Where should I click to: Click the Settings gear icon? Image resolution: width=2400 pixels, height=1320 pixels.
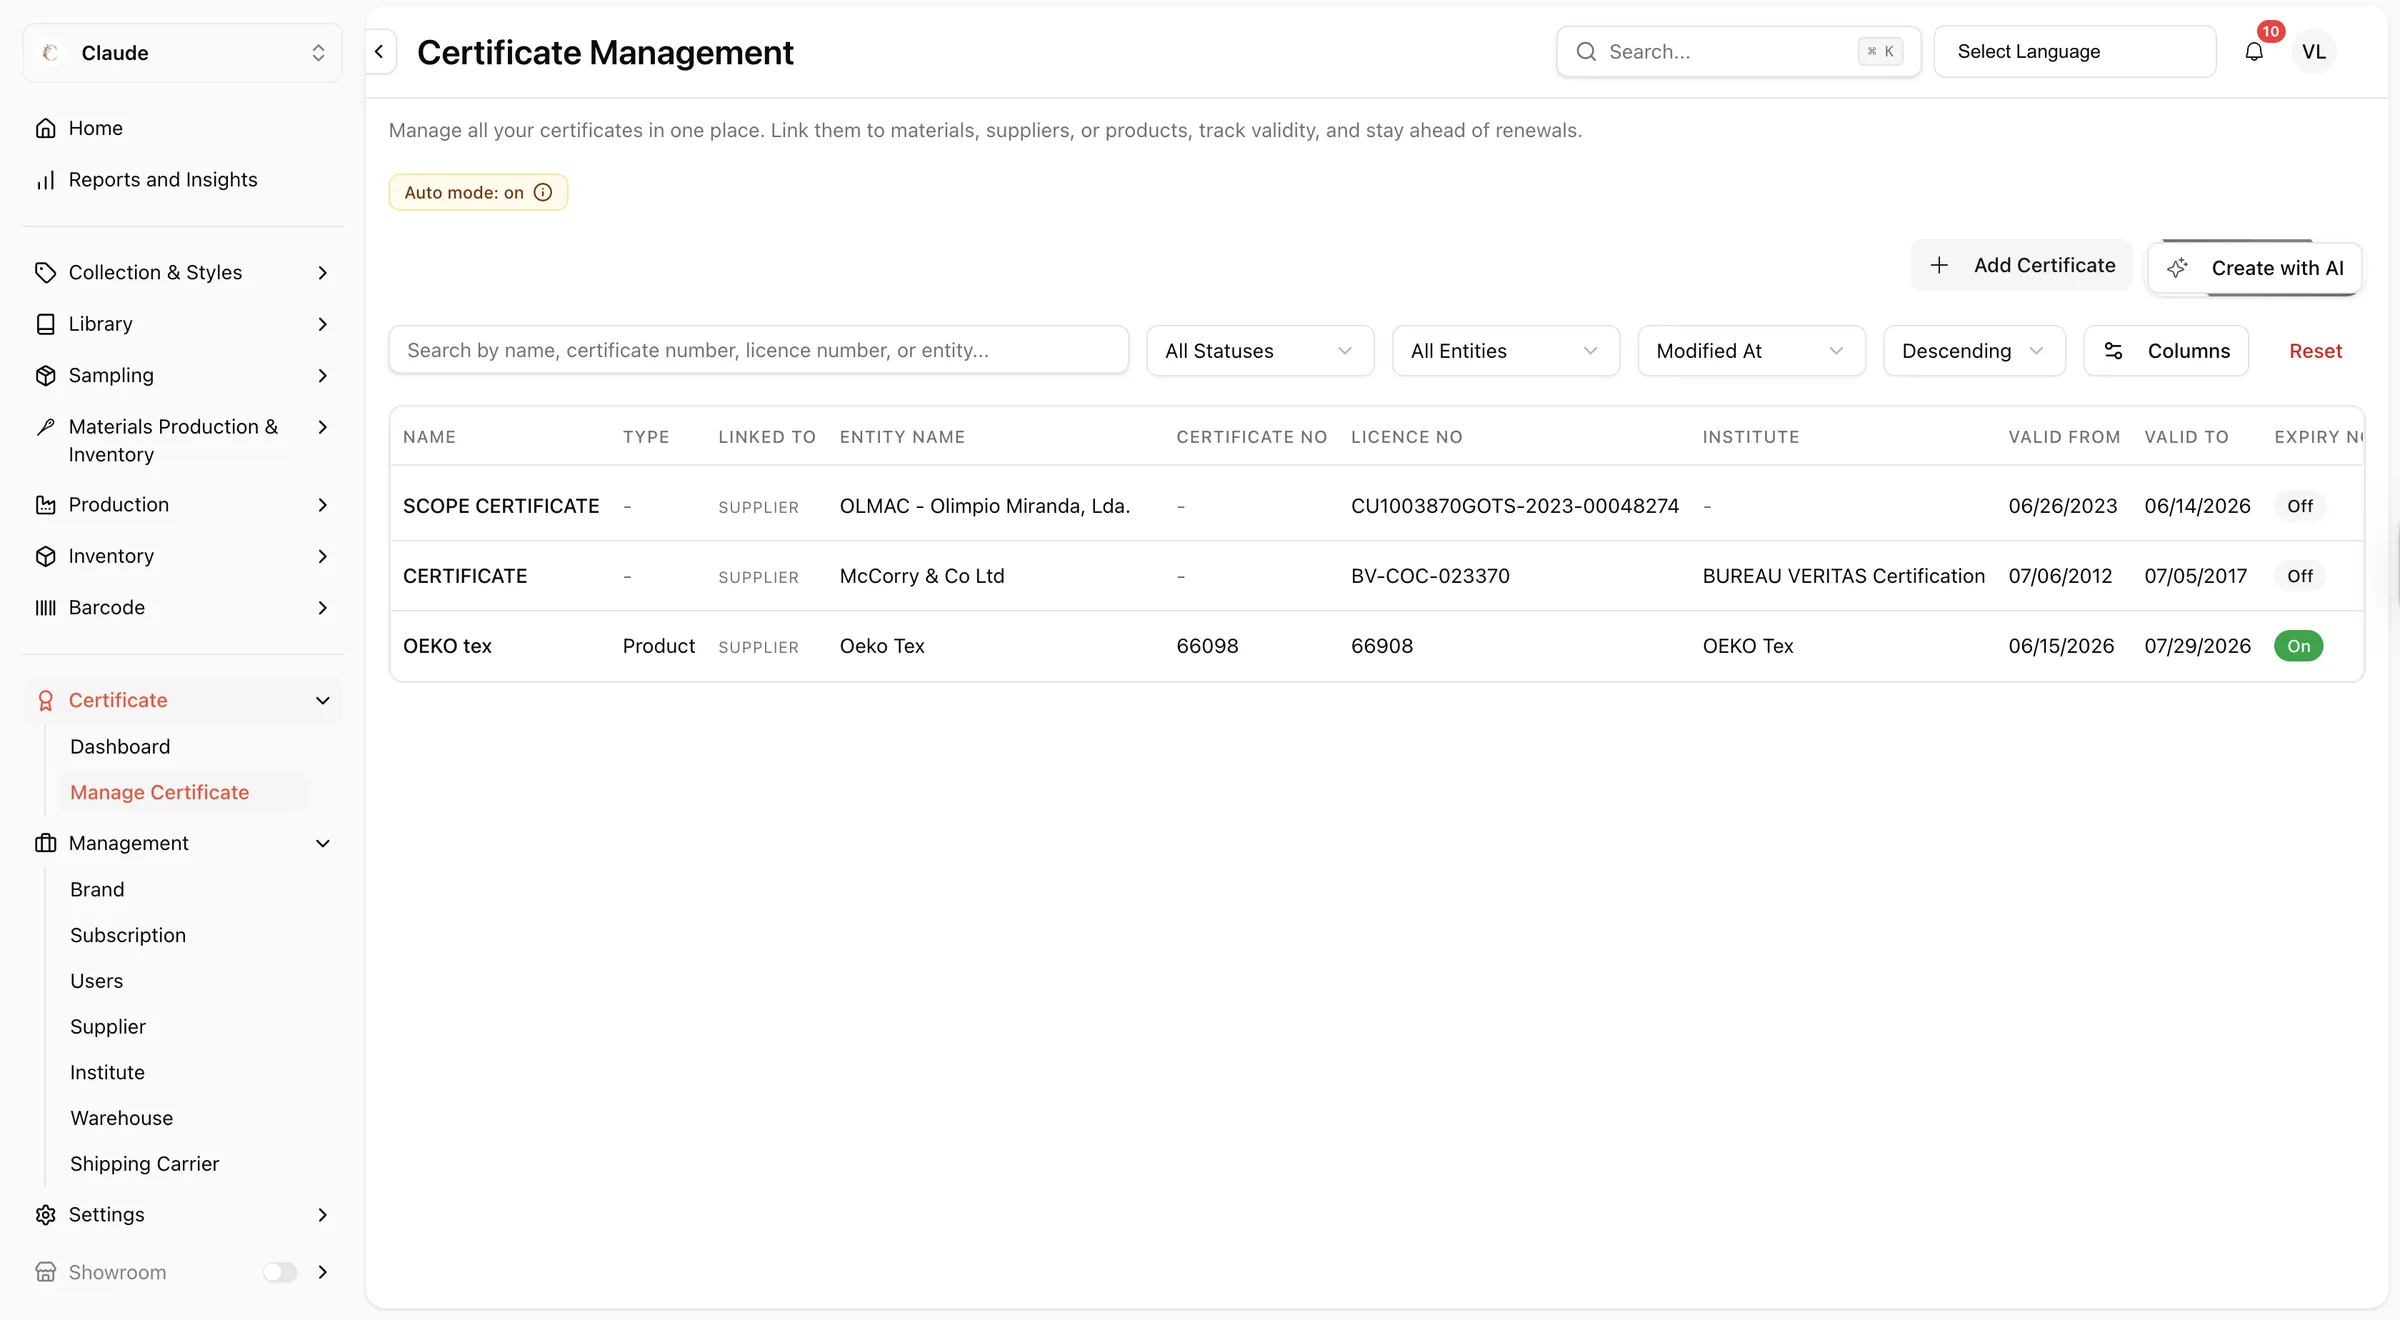[45, 1215]
